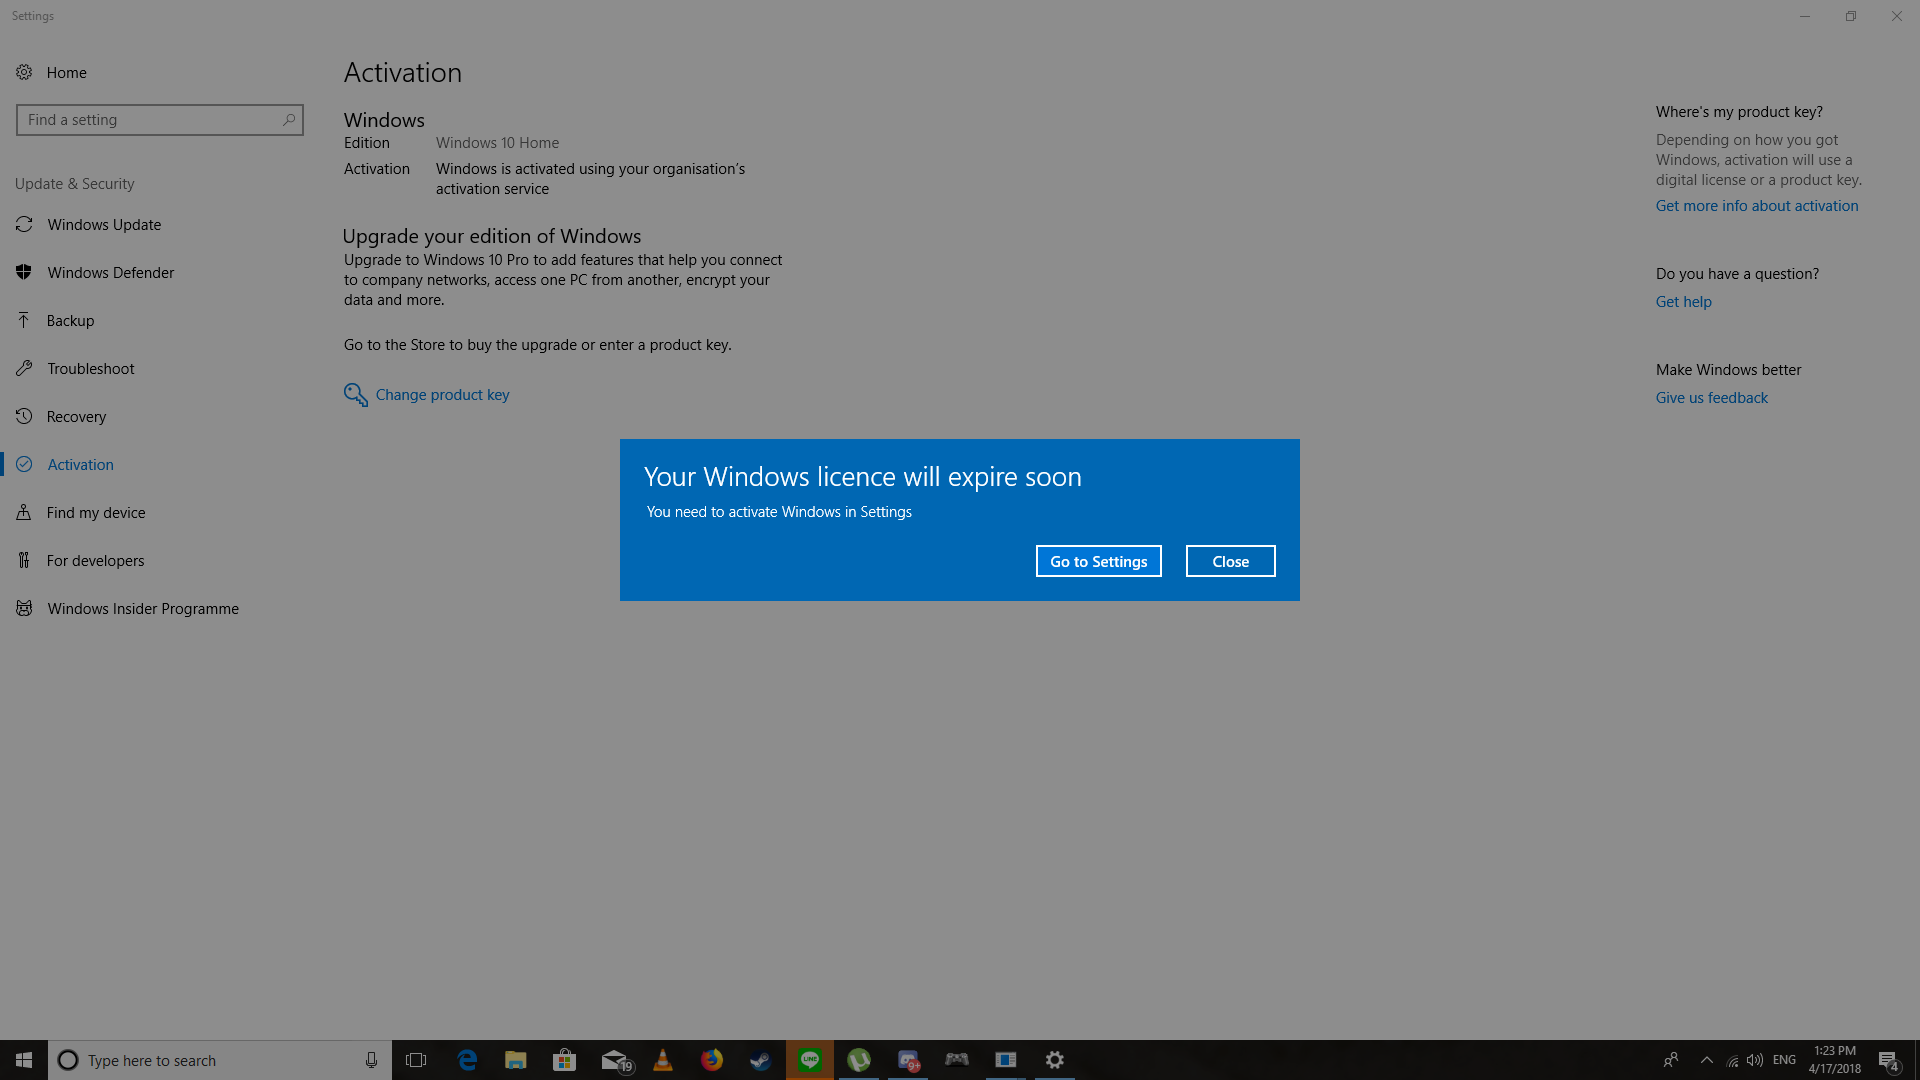
Task: Expand hidden system tray icons arrow
Action: pos(1706,1060)
